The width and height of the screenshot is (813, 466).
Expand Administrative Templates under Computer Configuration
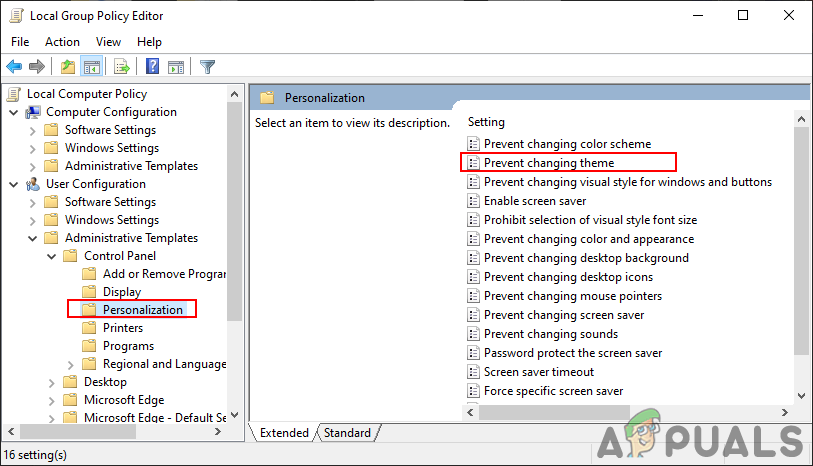[33, 167]
